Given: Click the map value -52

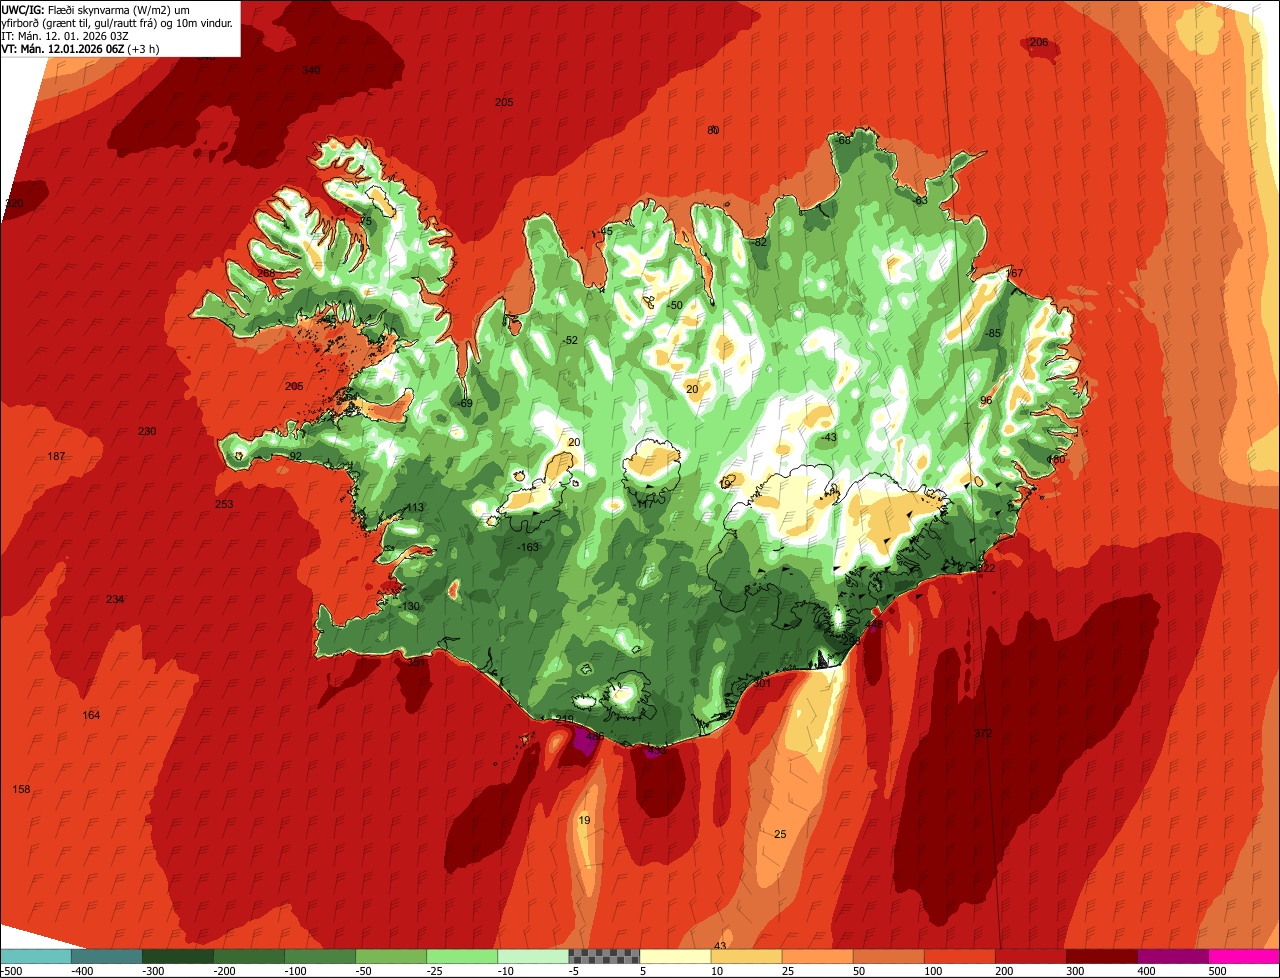Looking at the screenshot, I should (570, 340).
